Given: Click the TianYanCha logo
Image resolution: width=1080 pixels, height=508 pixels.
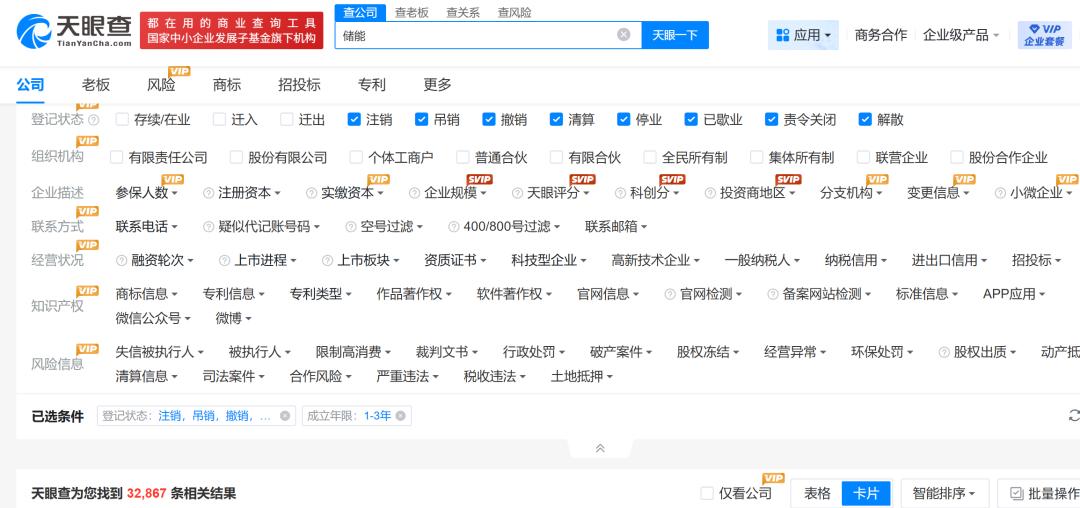Looking at the screenshot, I should coord(74,30).
